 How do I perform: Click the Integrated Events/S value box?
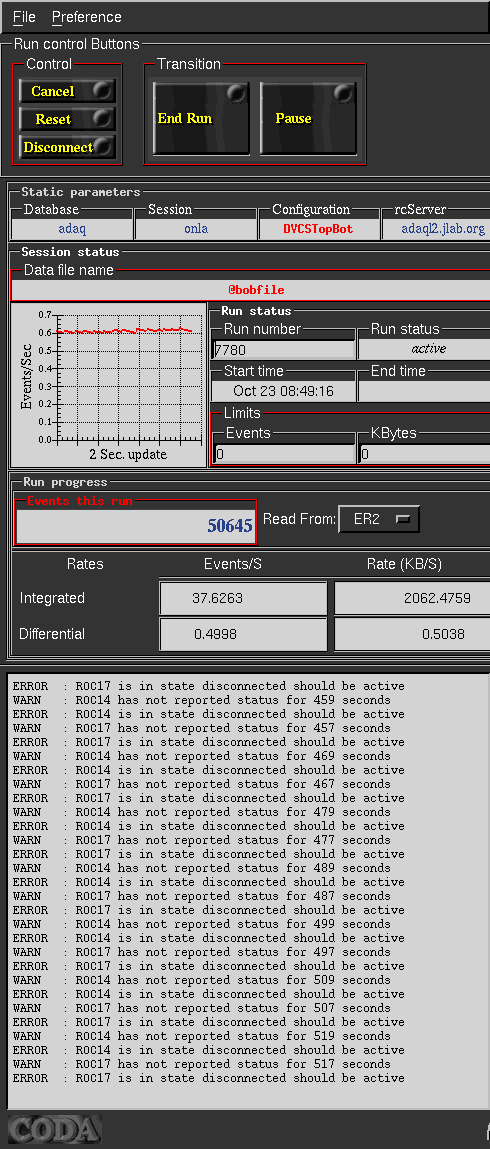[x=243, y=598]
